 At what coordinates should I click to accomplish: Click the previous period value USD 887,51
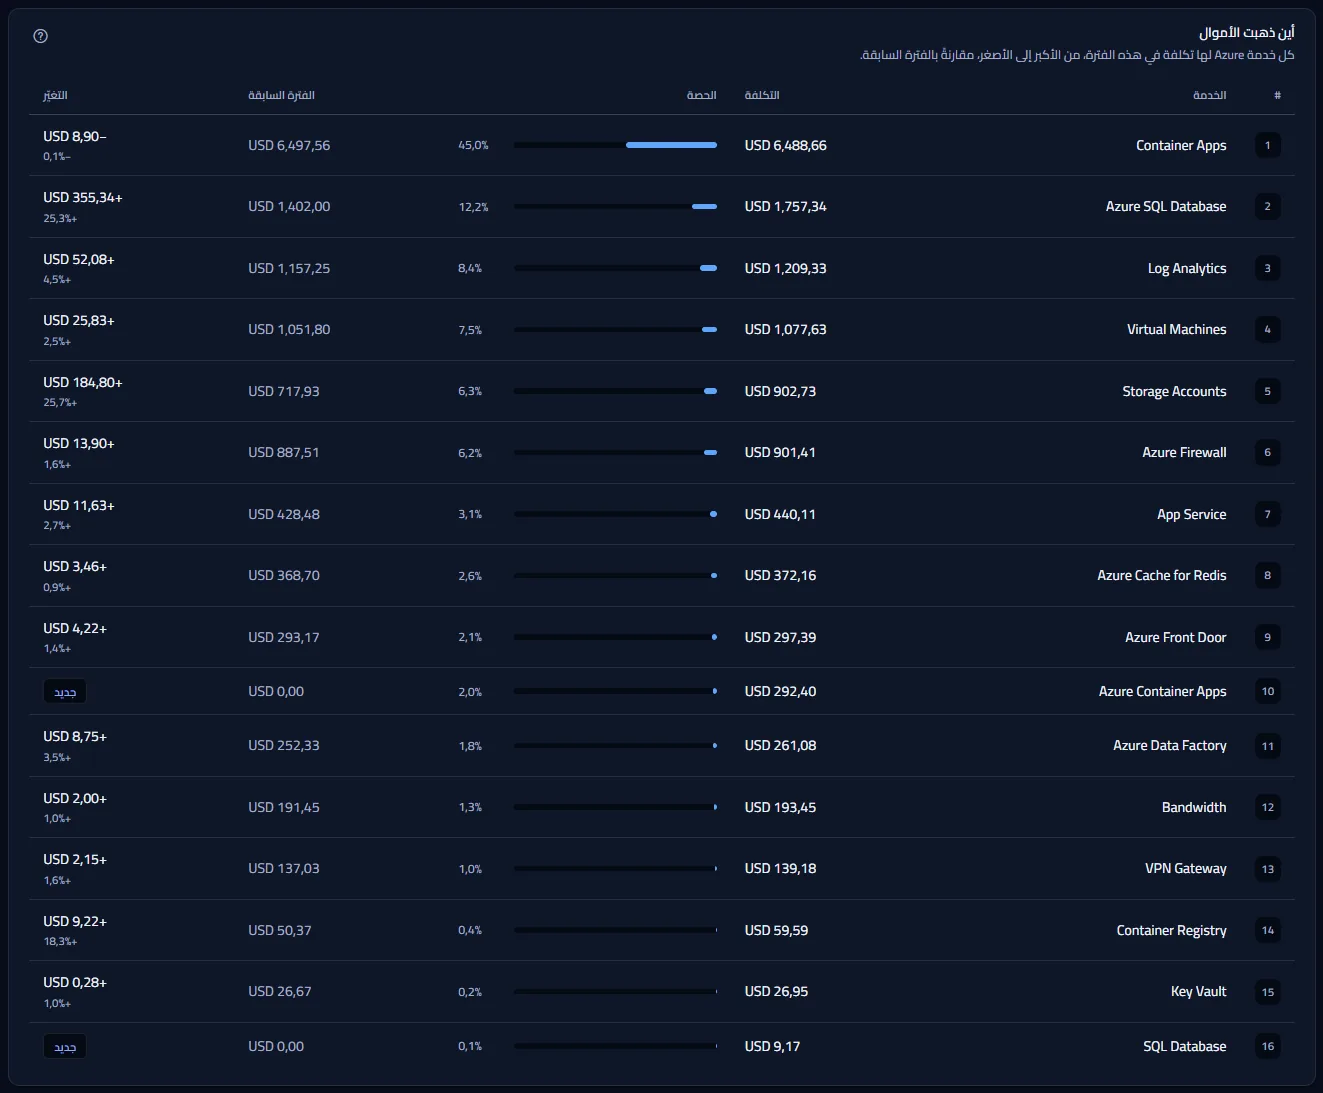tap(284, 452)
